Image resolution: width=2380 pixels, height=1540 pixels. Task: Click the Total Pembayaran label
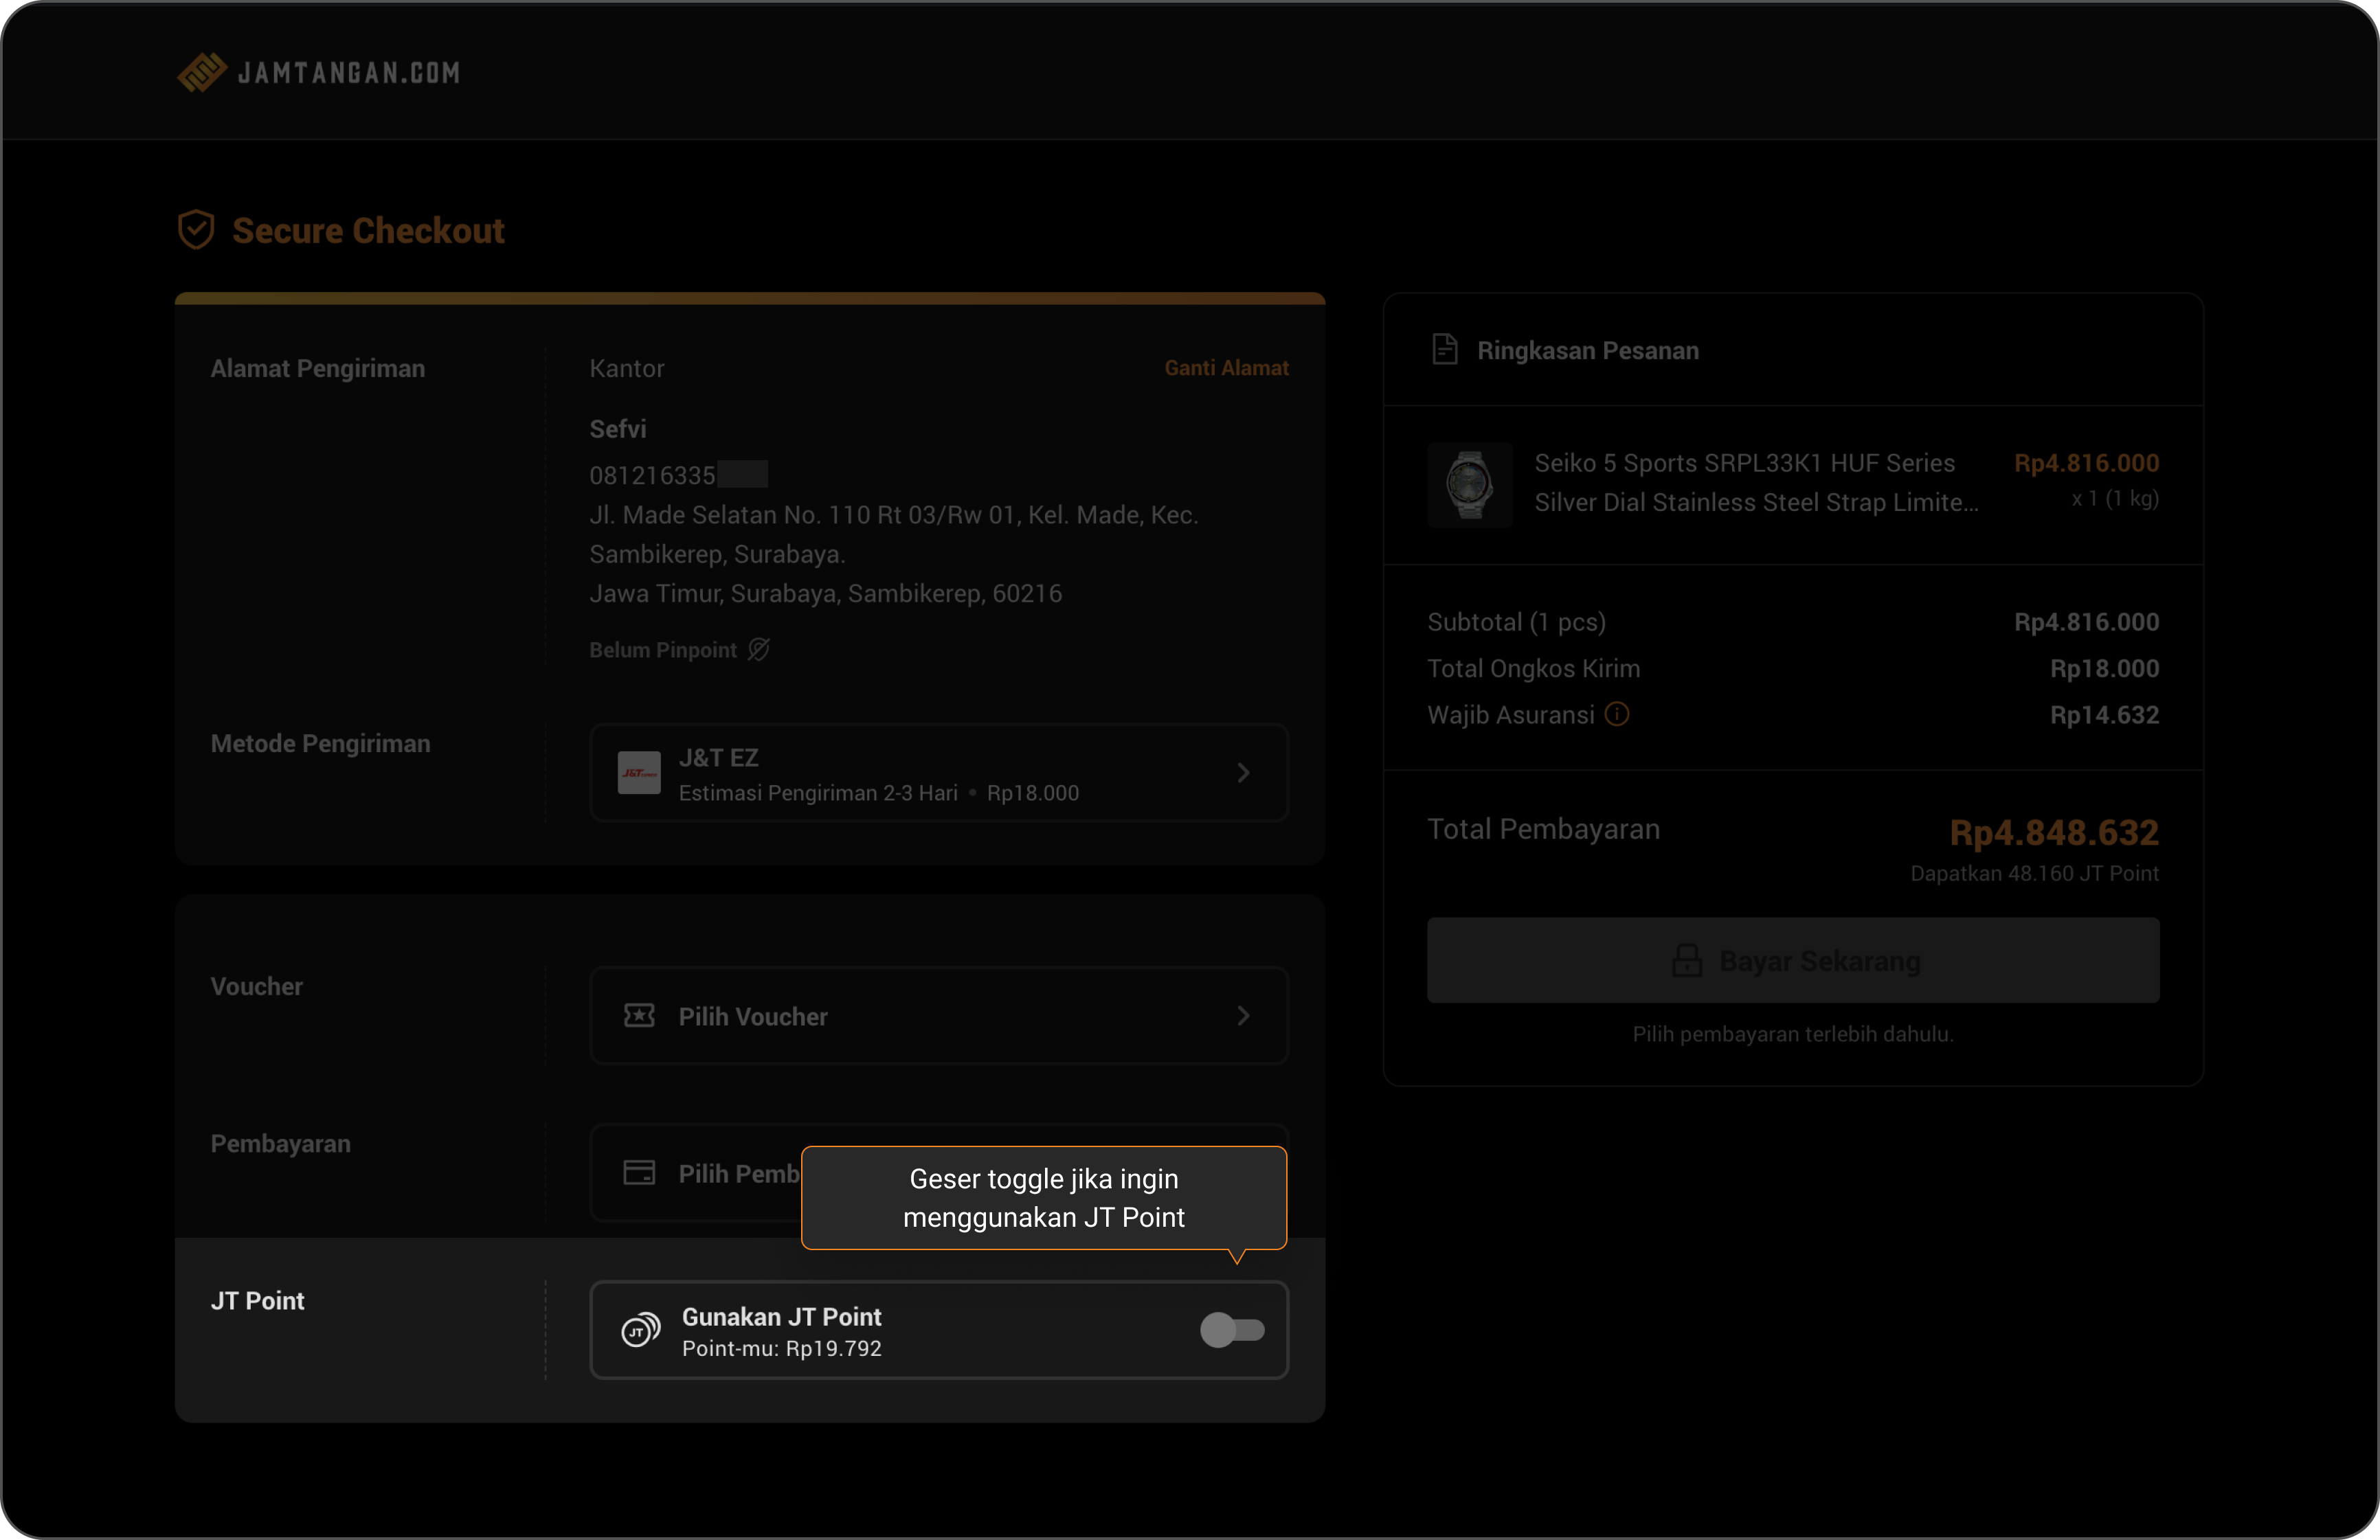[x=1543, y=829]
